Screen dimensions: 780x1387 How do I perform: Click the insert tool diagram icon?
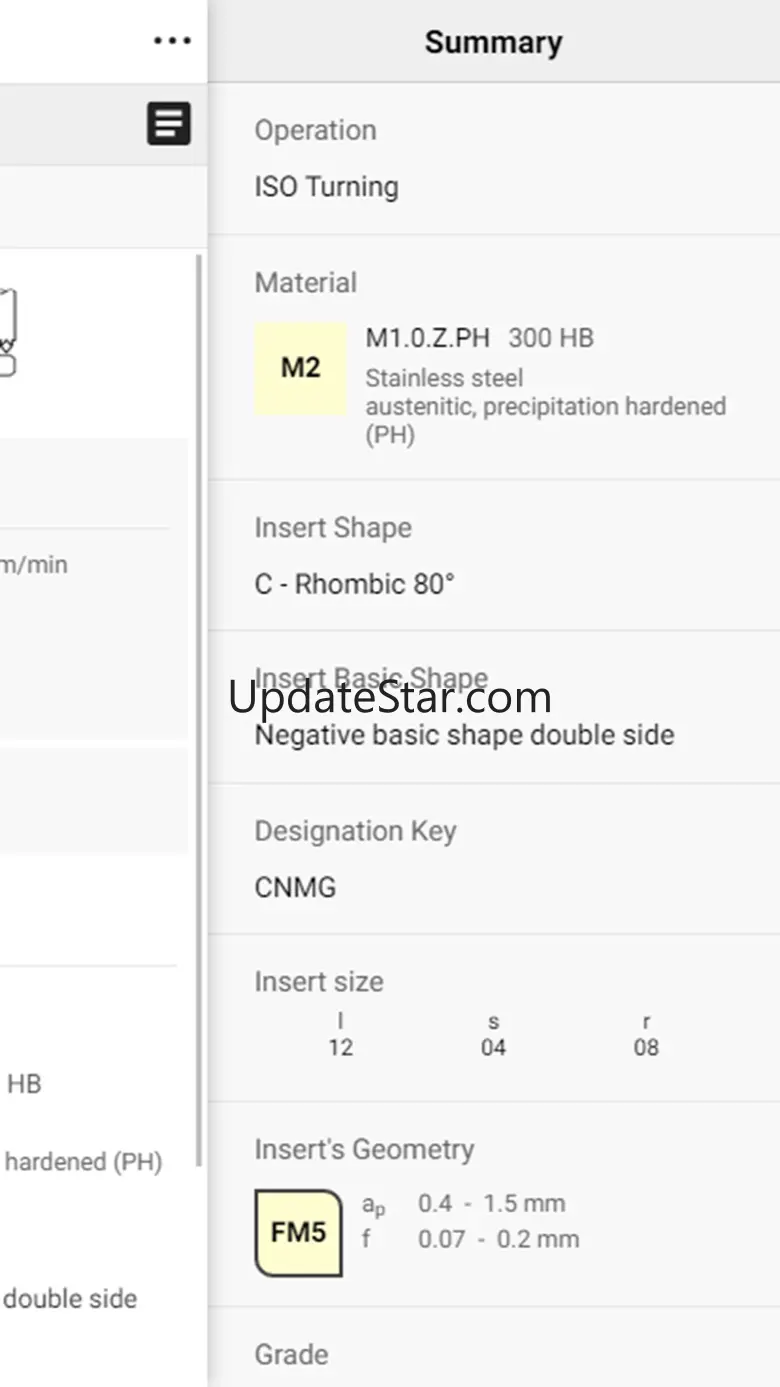point(7,332)
